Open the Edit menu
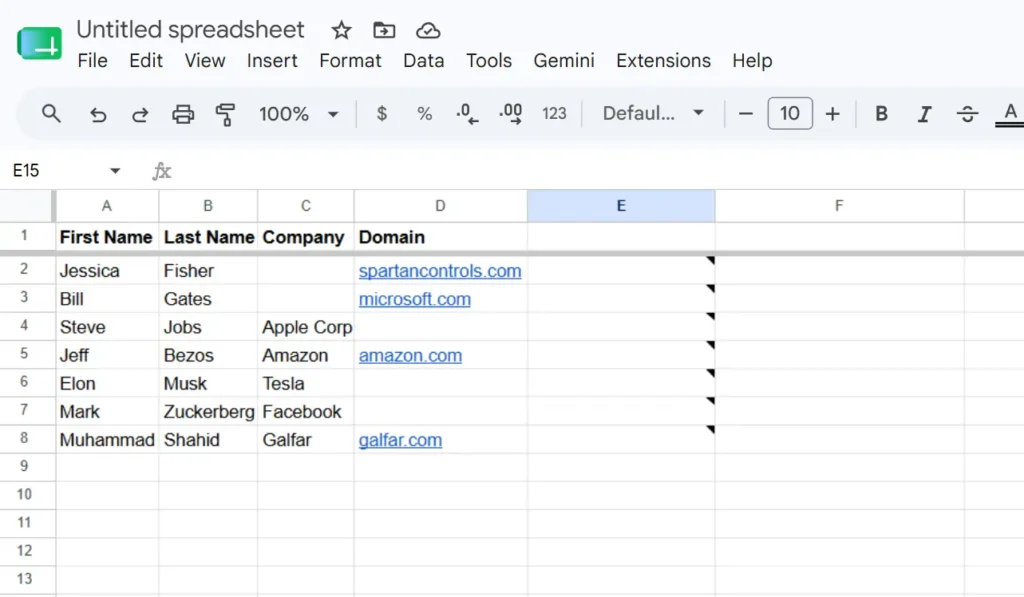 146,61
